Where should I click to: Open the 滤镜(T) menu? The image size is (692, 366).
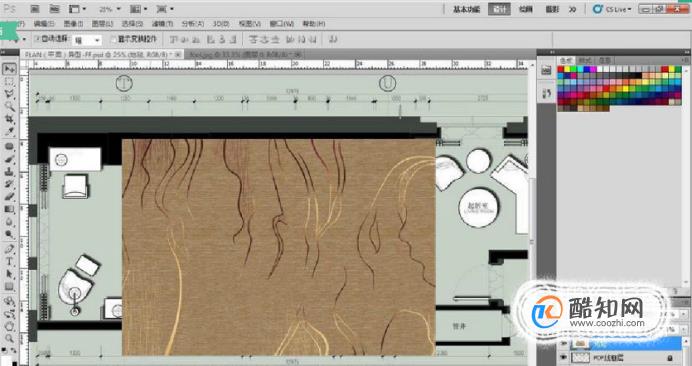[162, 24]
